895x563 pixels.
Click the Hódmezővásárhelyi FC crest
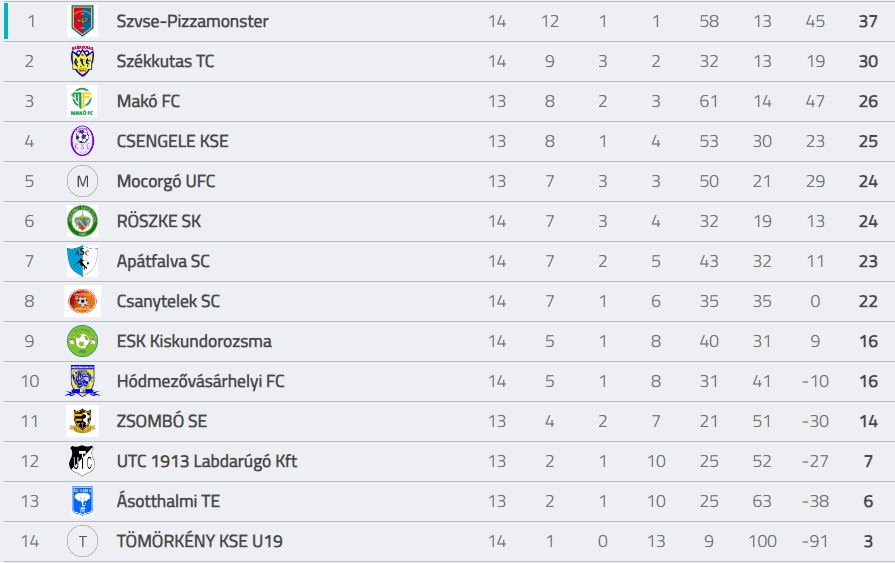coord(82,381)
